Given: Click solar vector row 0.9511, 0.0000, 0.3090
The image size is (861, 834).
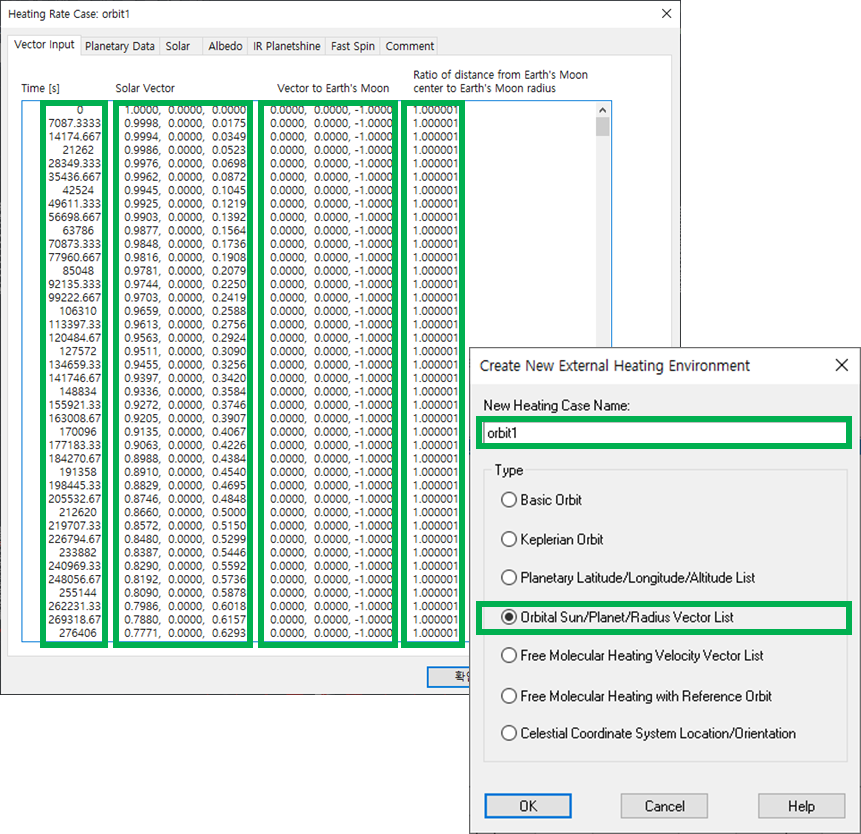Looking at the screenshot, I should tap(185, 351).
